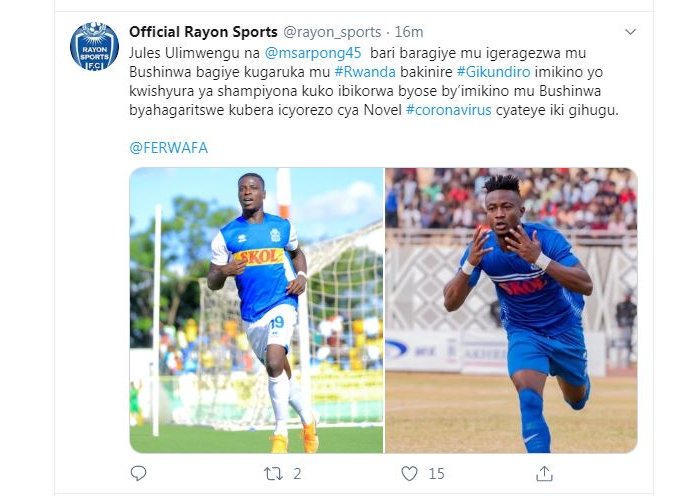Image resolution: width=700 pixels, height=496 pixels.
Task: Click Official Rayon Sports account name
Action: point(203,32)
